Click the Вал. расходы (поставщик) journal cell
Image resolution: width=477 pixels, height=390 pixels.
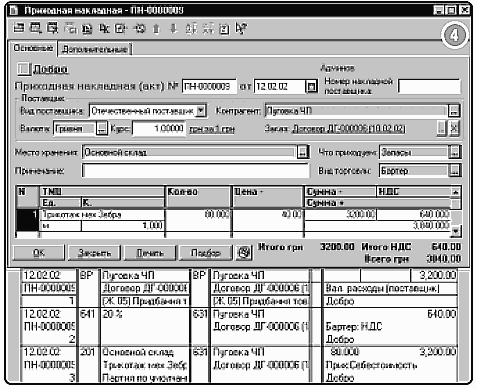tap(390, 289)
